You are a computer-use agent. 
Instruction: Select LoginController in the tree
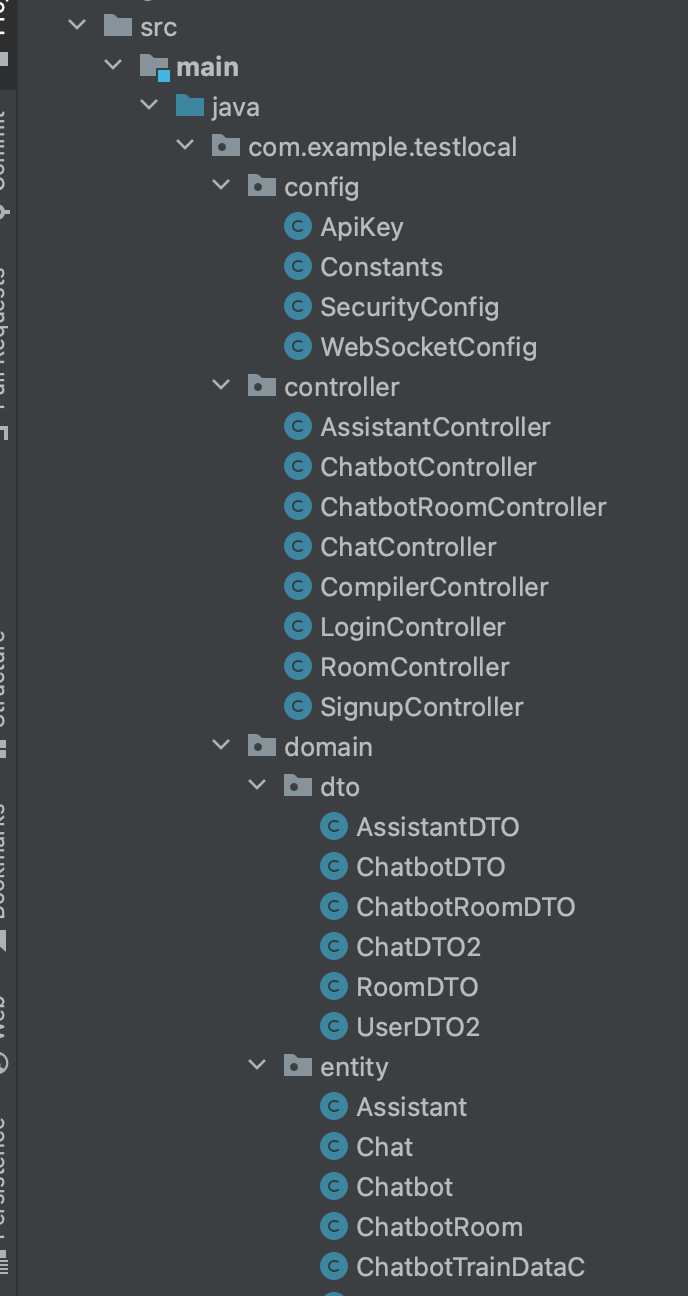[x=413, y=627]
